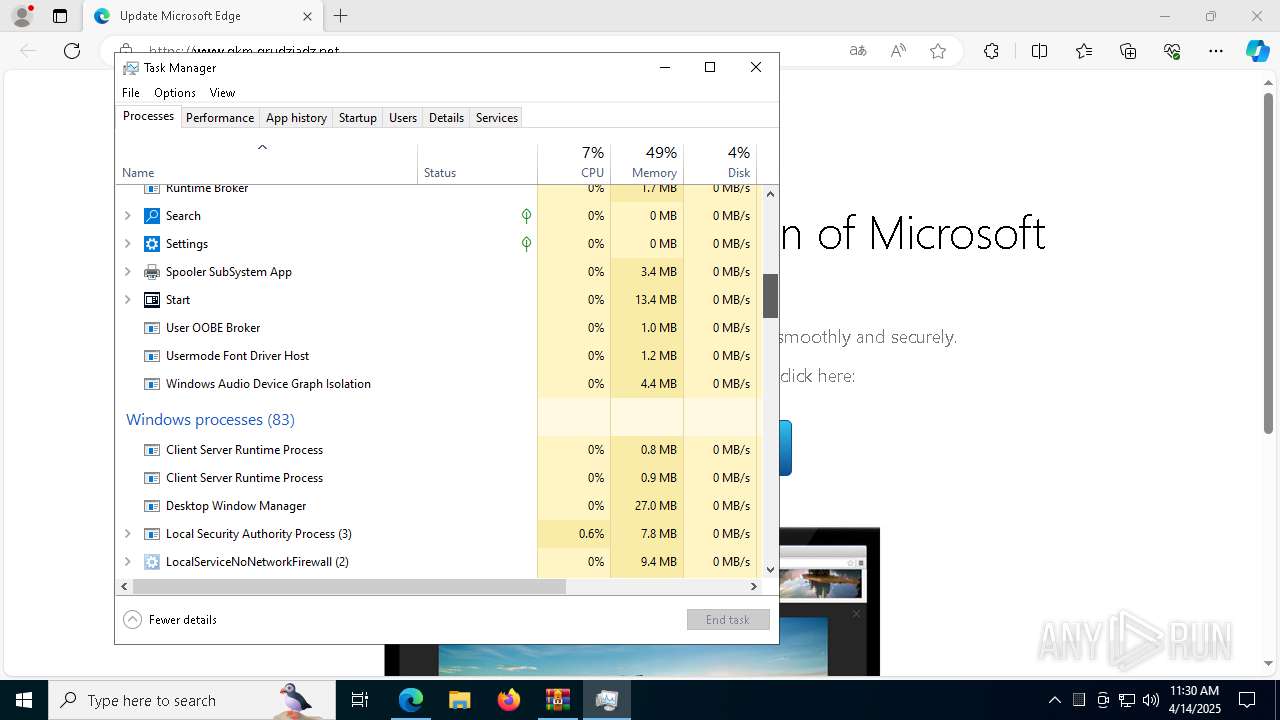Sort by Name column header
The image size is (1280, 720).
[266, 164]
